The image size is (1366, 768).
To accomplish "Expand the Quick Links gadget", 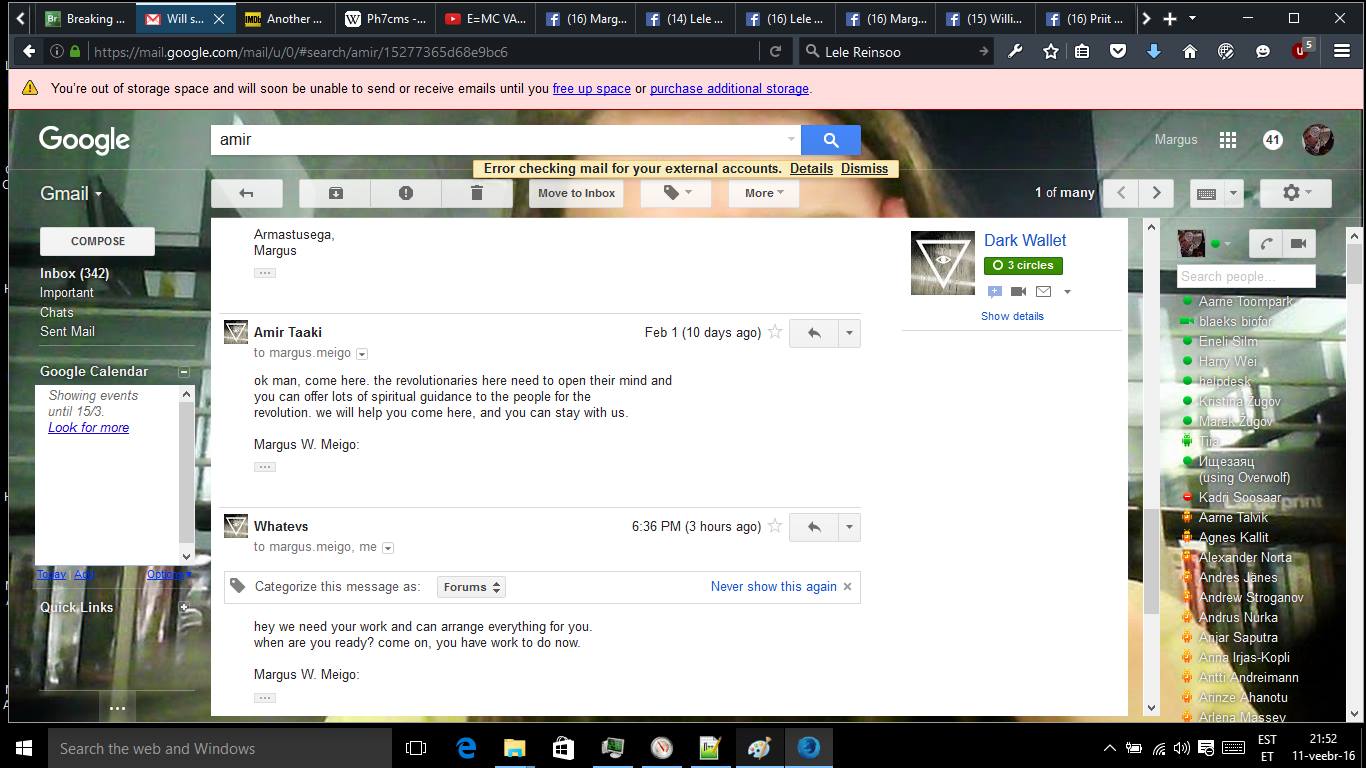I will pos(184,607).
